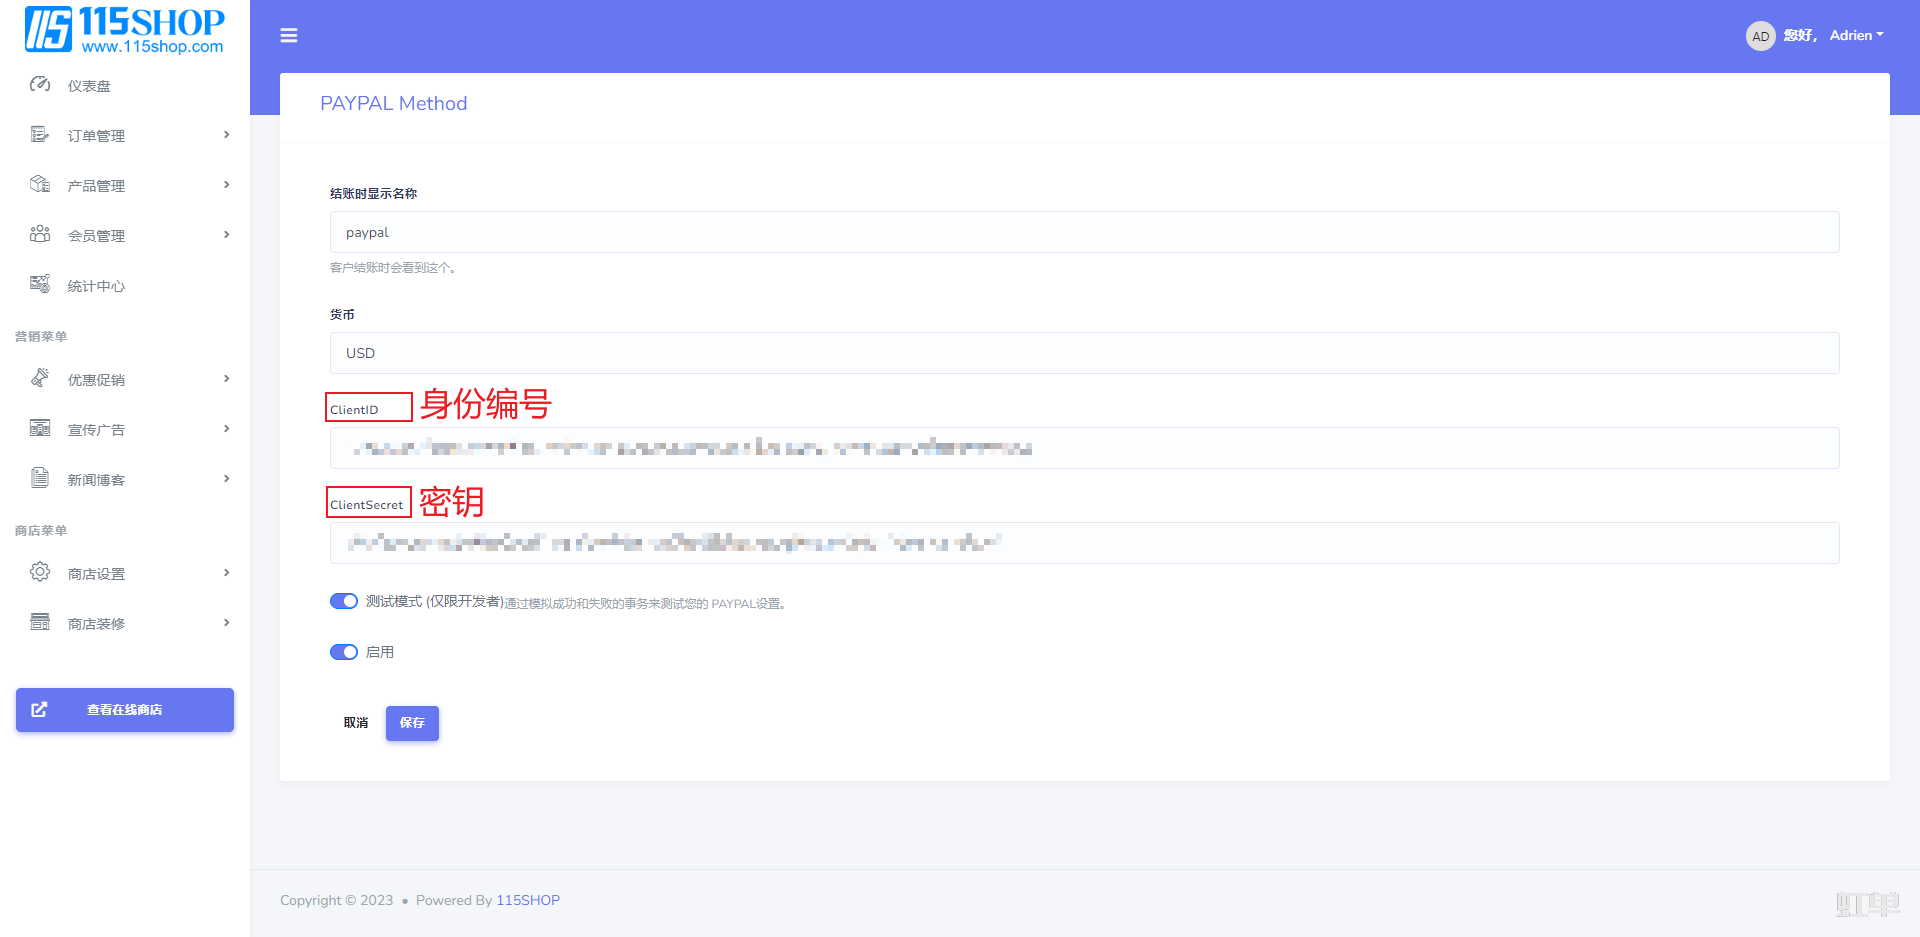This screenshot has height=937, width=1920.
Task: Open the 商店设置 menu item
Action: click(x=125, y=574)
